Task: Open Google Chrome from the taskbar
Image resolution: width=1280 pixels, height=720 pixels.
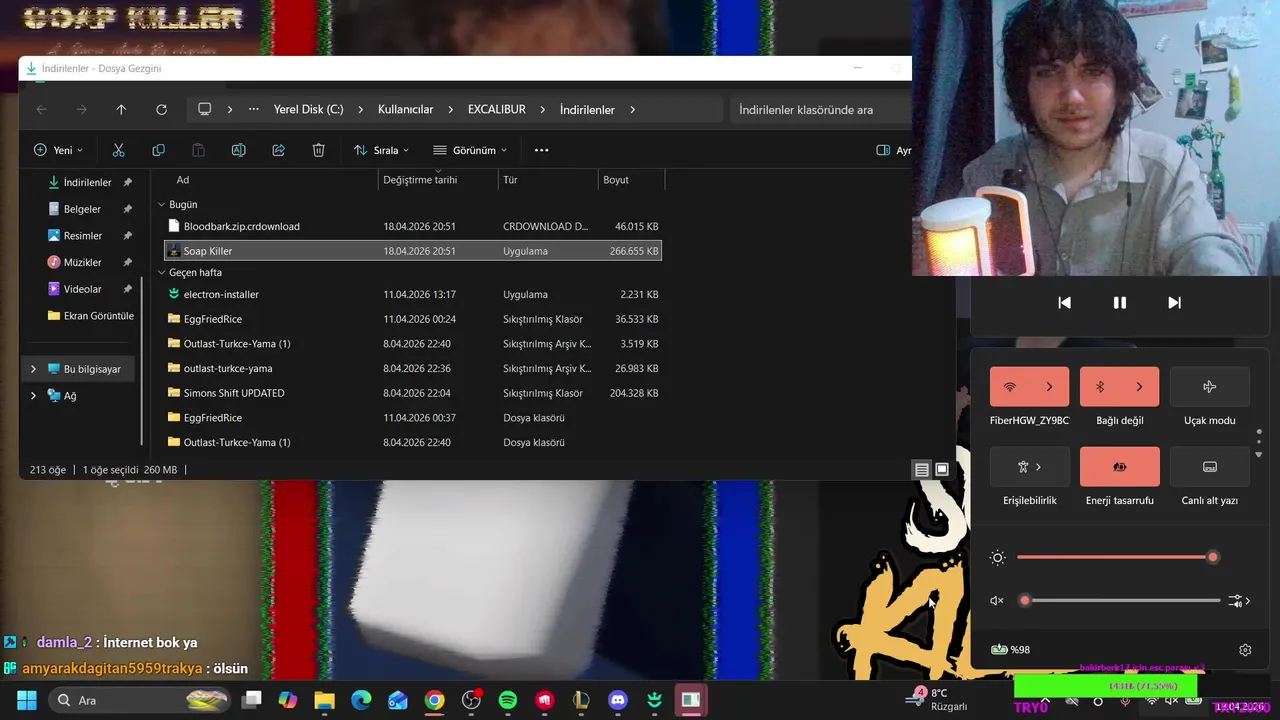Action: pos(434,700)
